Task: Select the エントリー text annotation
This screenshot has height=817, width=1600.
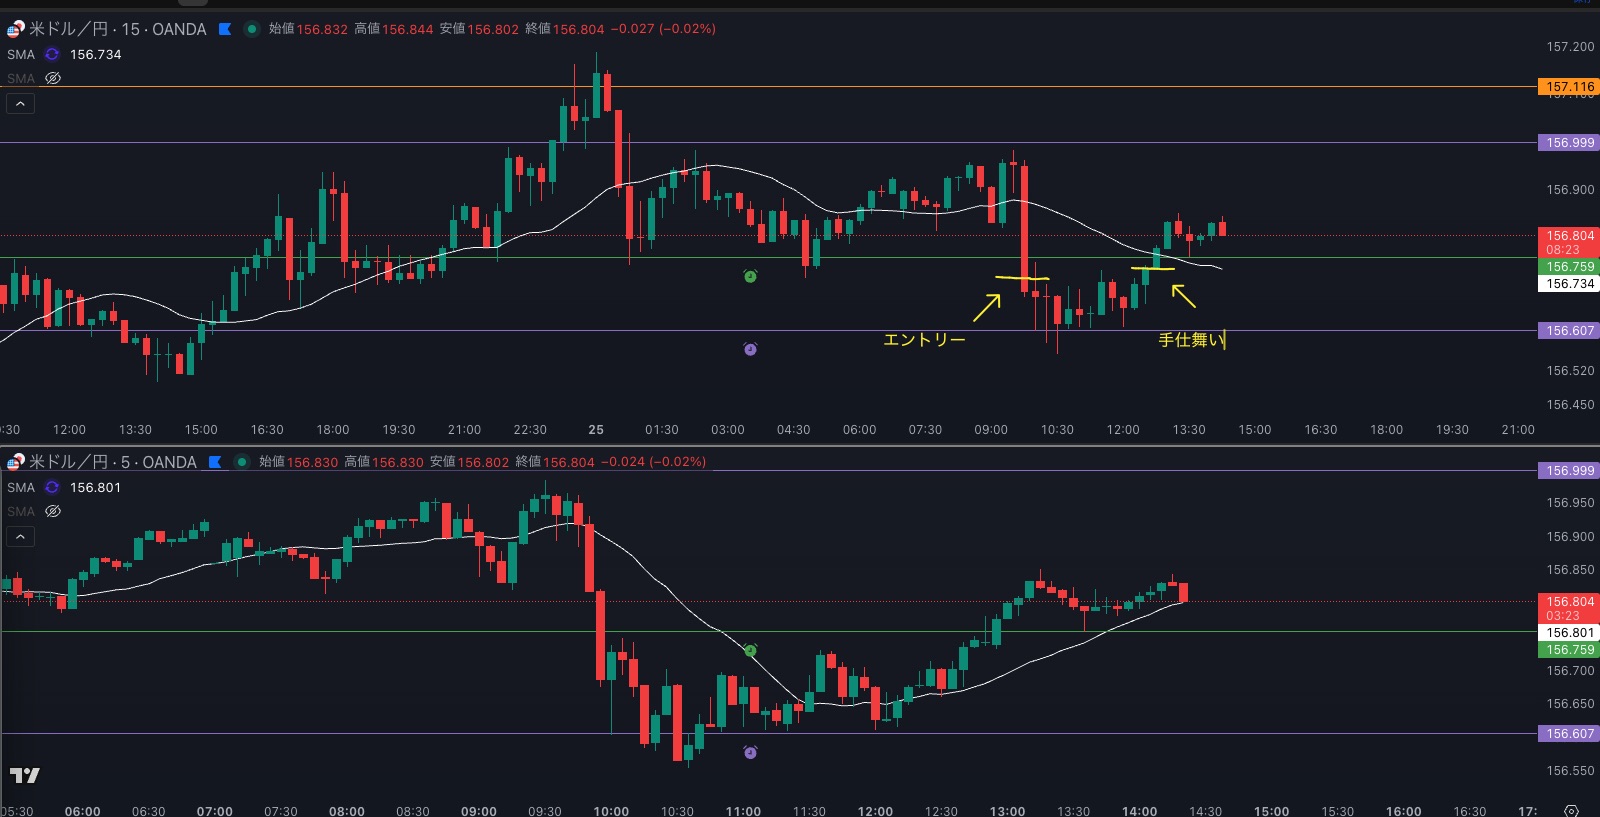Action: pyautogui.click(x=924, y=340)
